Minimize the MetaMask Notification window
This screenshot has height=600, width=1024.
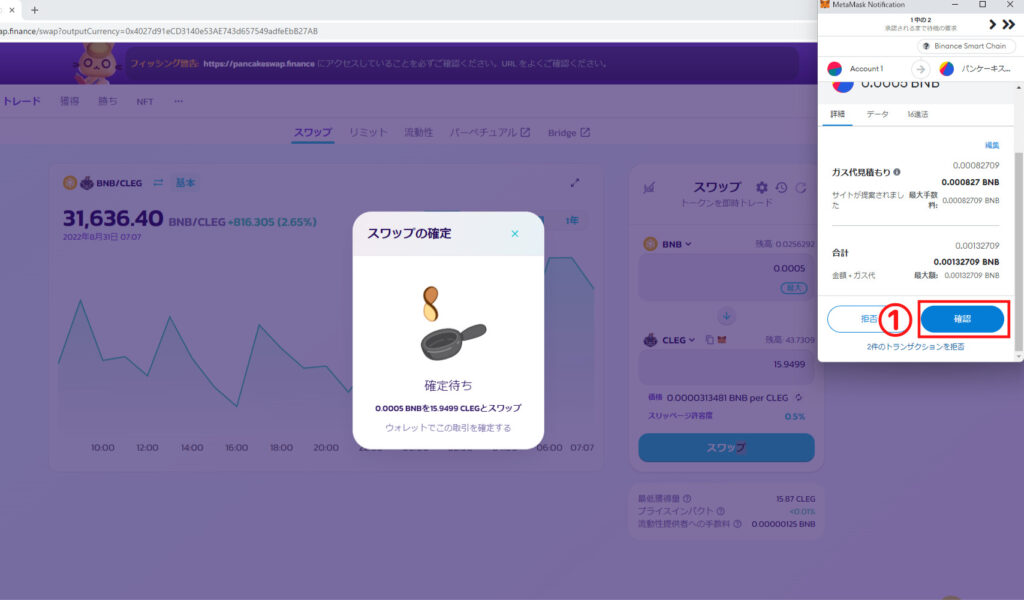coord(955,5)
